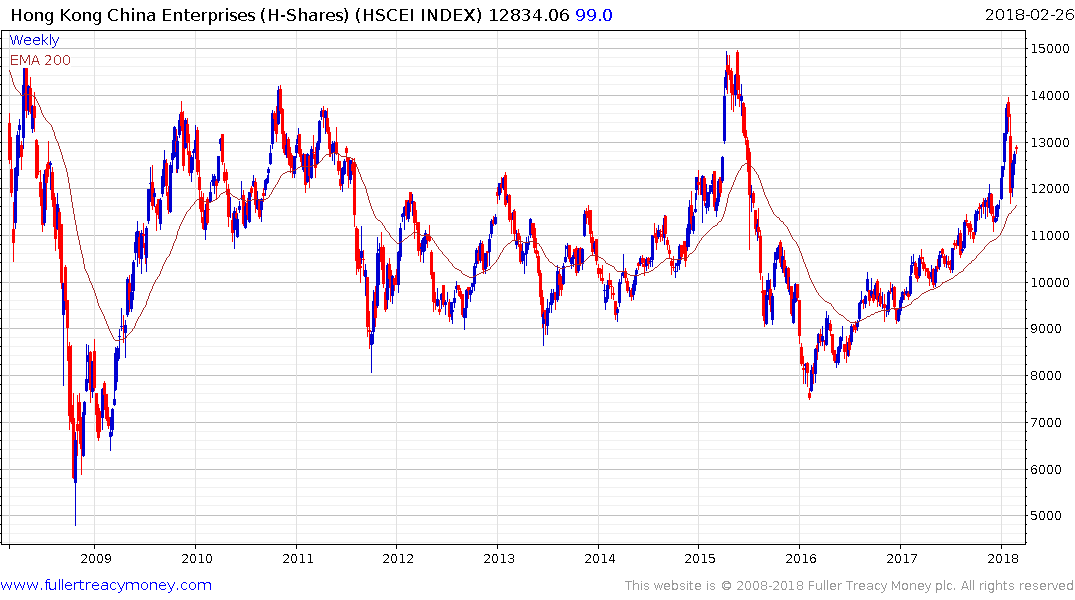Click the 2013 year axis label
The image size is (1075, 600).
499,558
